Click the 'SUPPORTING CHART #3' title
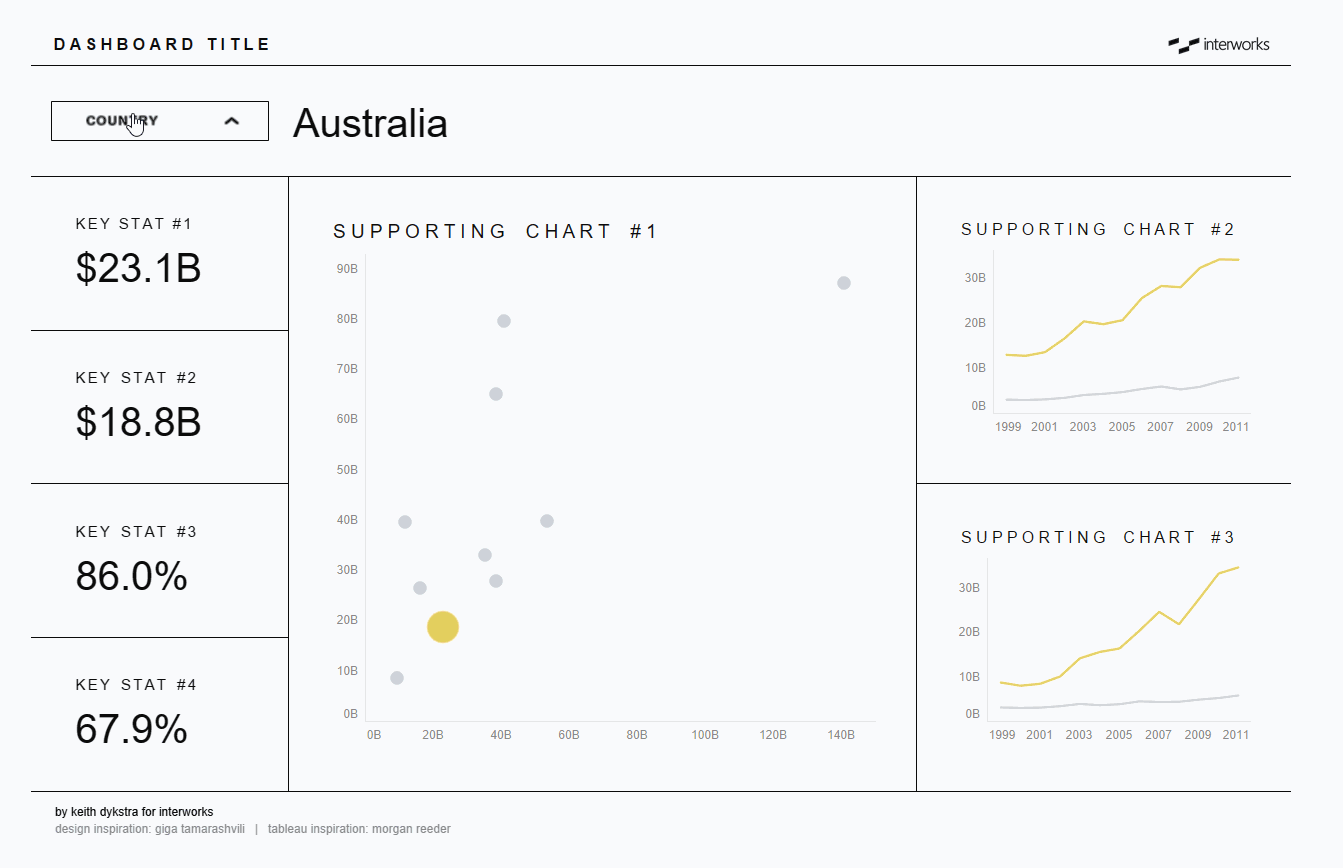This screenshot has height=868, width=1343. [x=1098, y=537]
